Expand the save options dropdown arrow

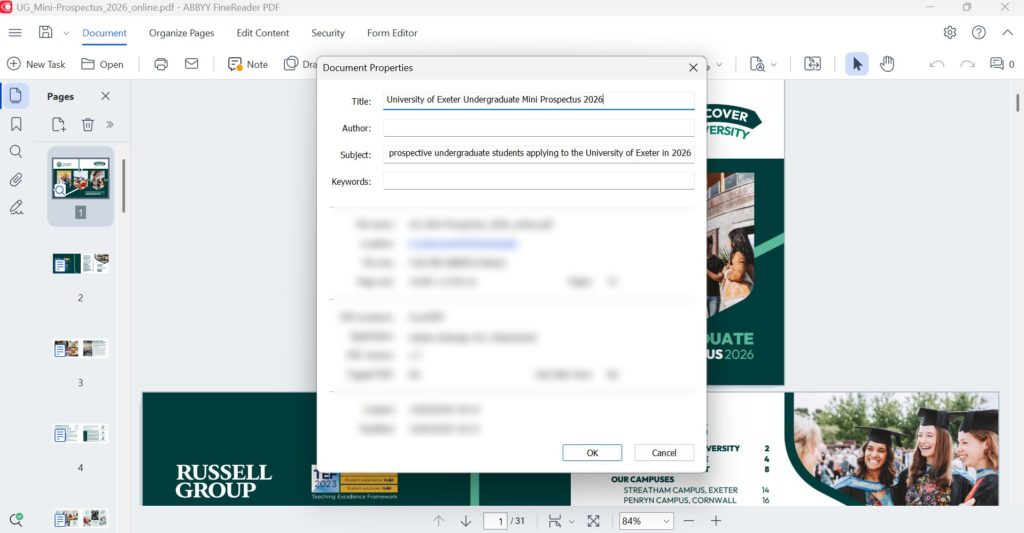coord(65,33)
